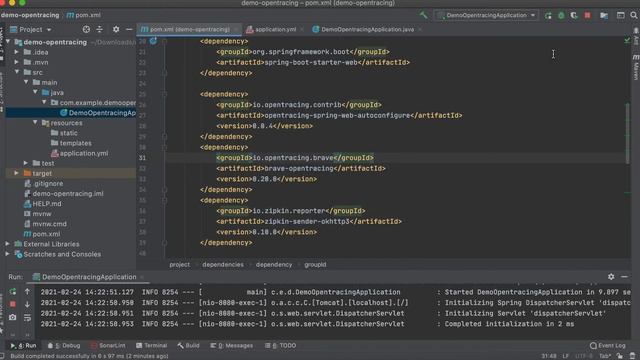Select pom.xml in project tree
Viewport: 640px width, 360px height.
(x=42, y=234)
